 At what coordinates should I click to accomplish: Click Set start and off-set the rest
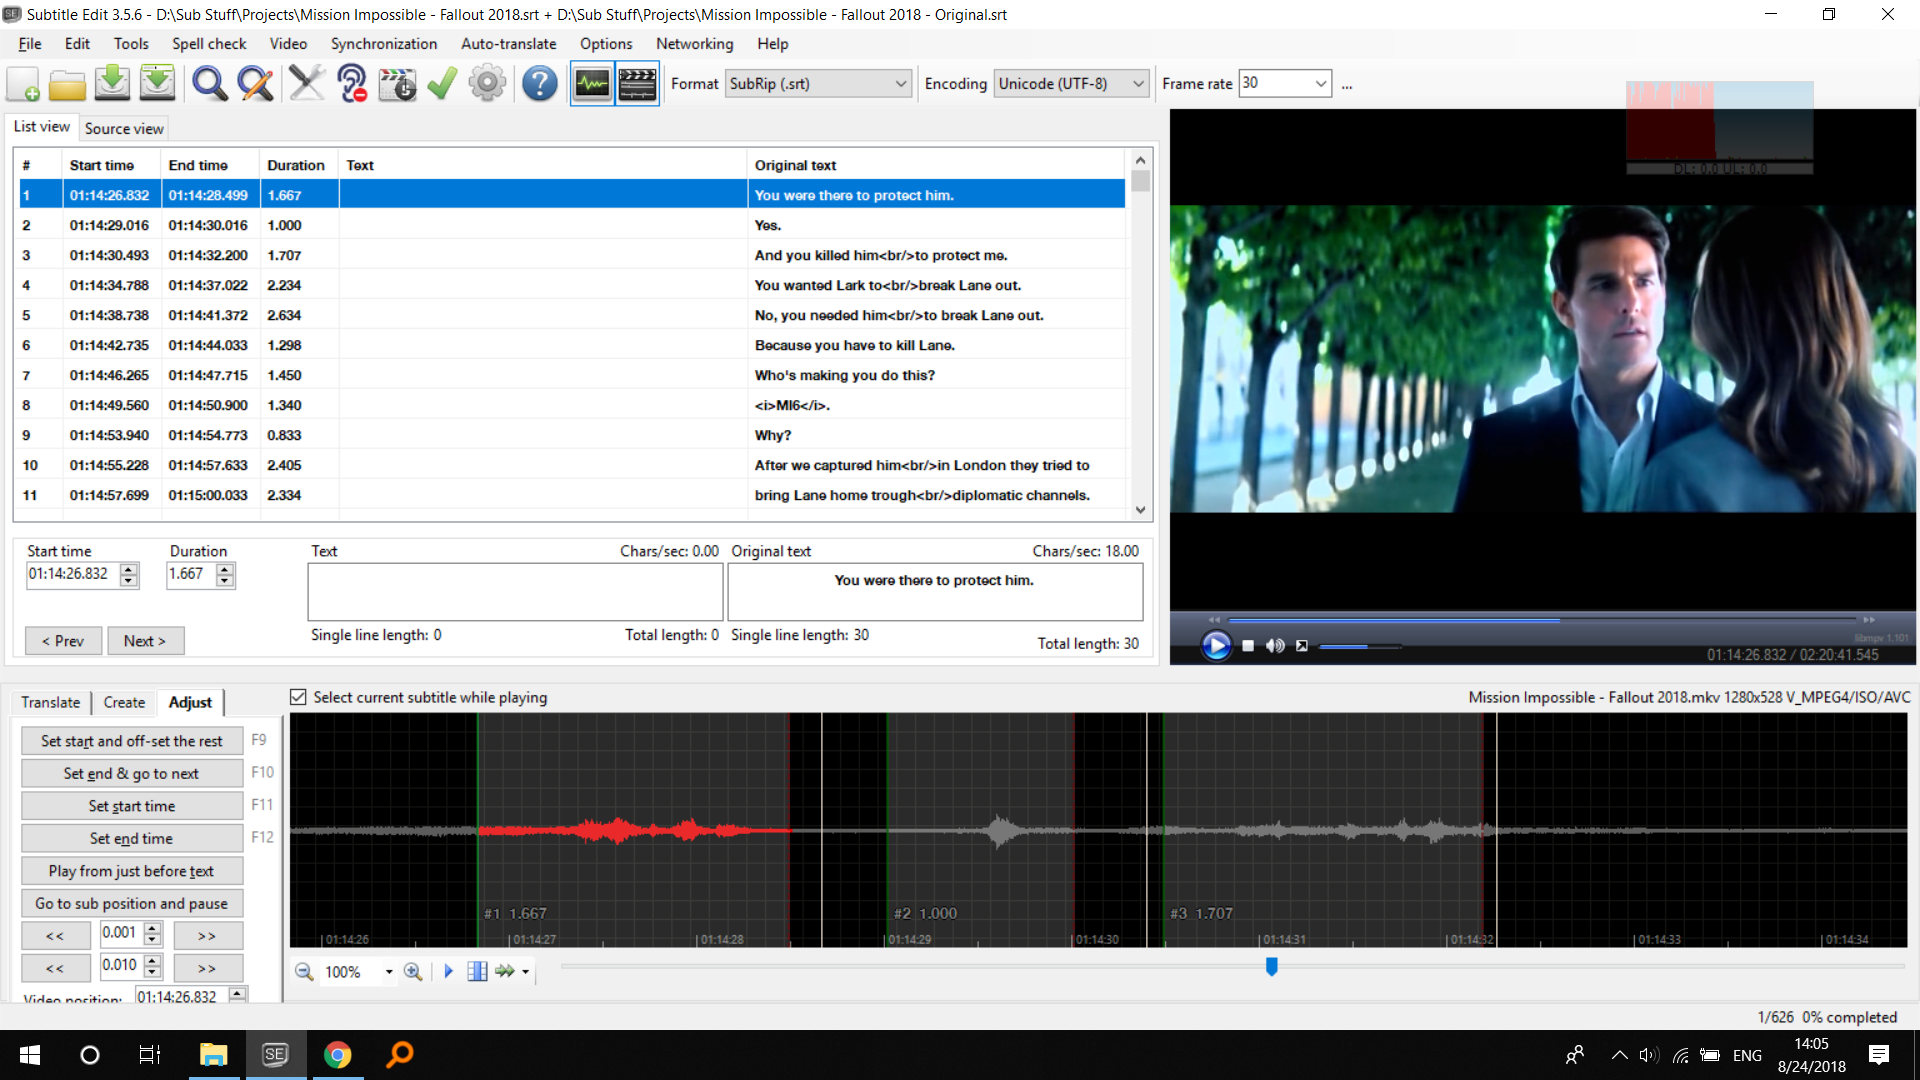(x=132, y=741)
